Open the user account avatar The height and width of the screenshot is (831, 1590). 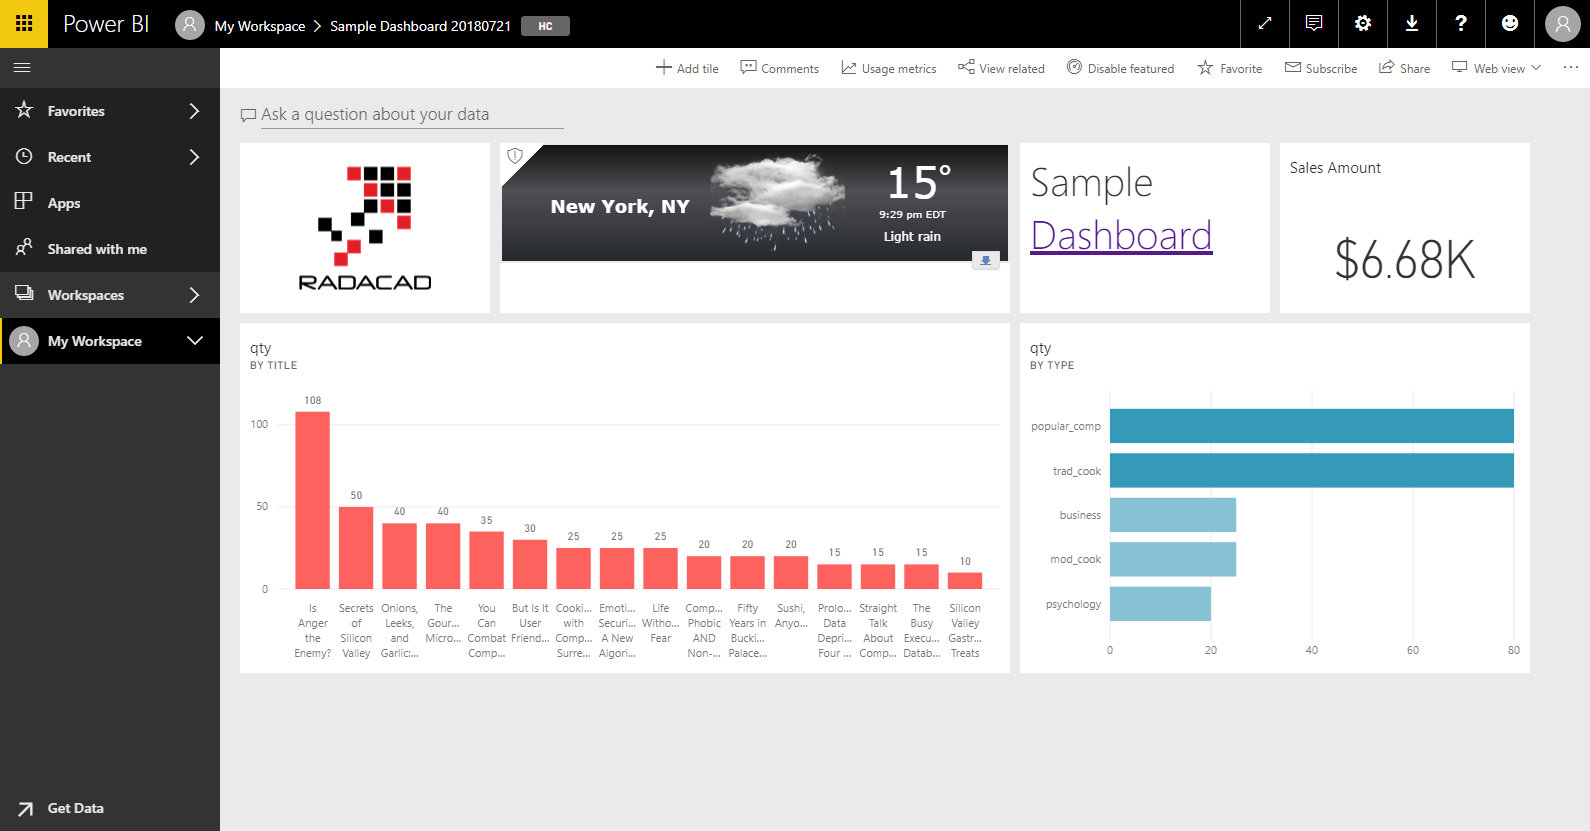coord(1562,24)
